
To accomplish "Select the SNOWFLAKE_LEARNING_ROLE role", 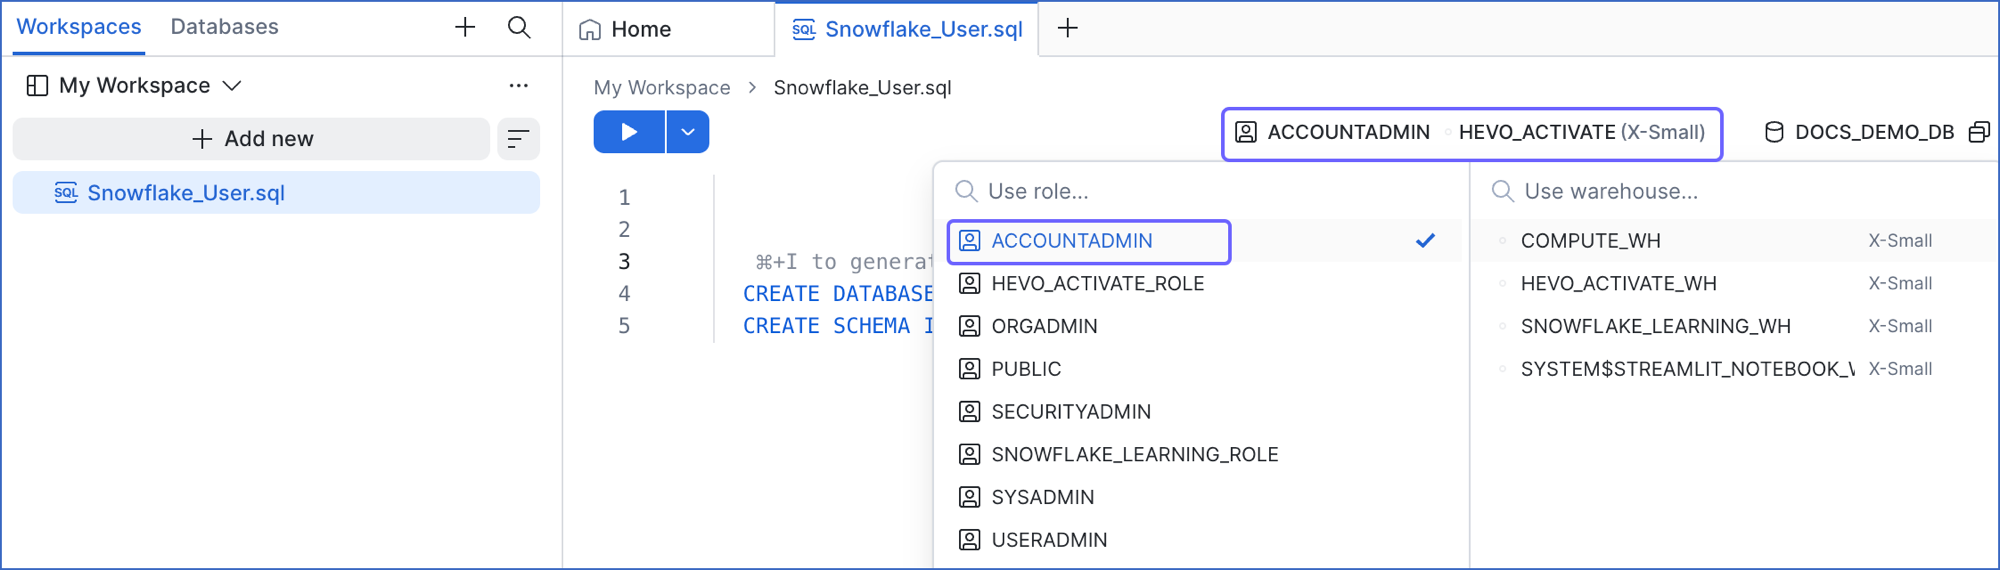I will click(x=1203, y=455).
